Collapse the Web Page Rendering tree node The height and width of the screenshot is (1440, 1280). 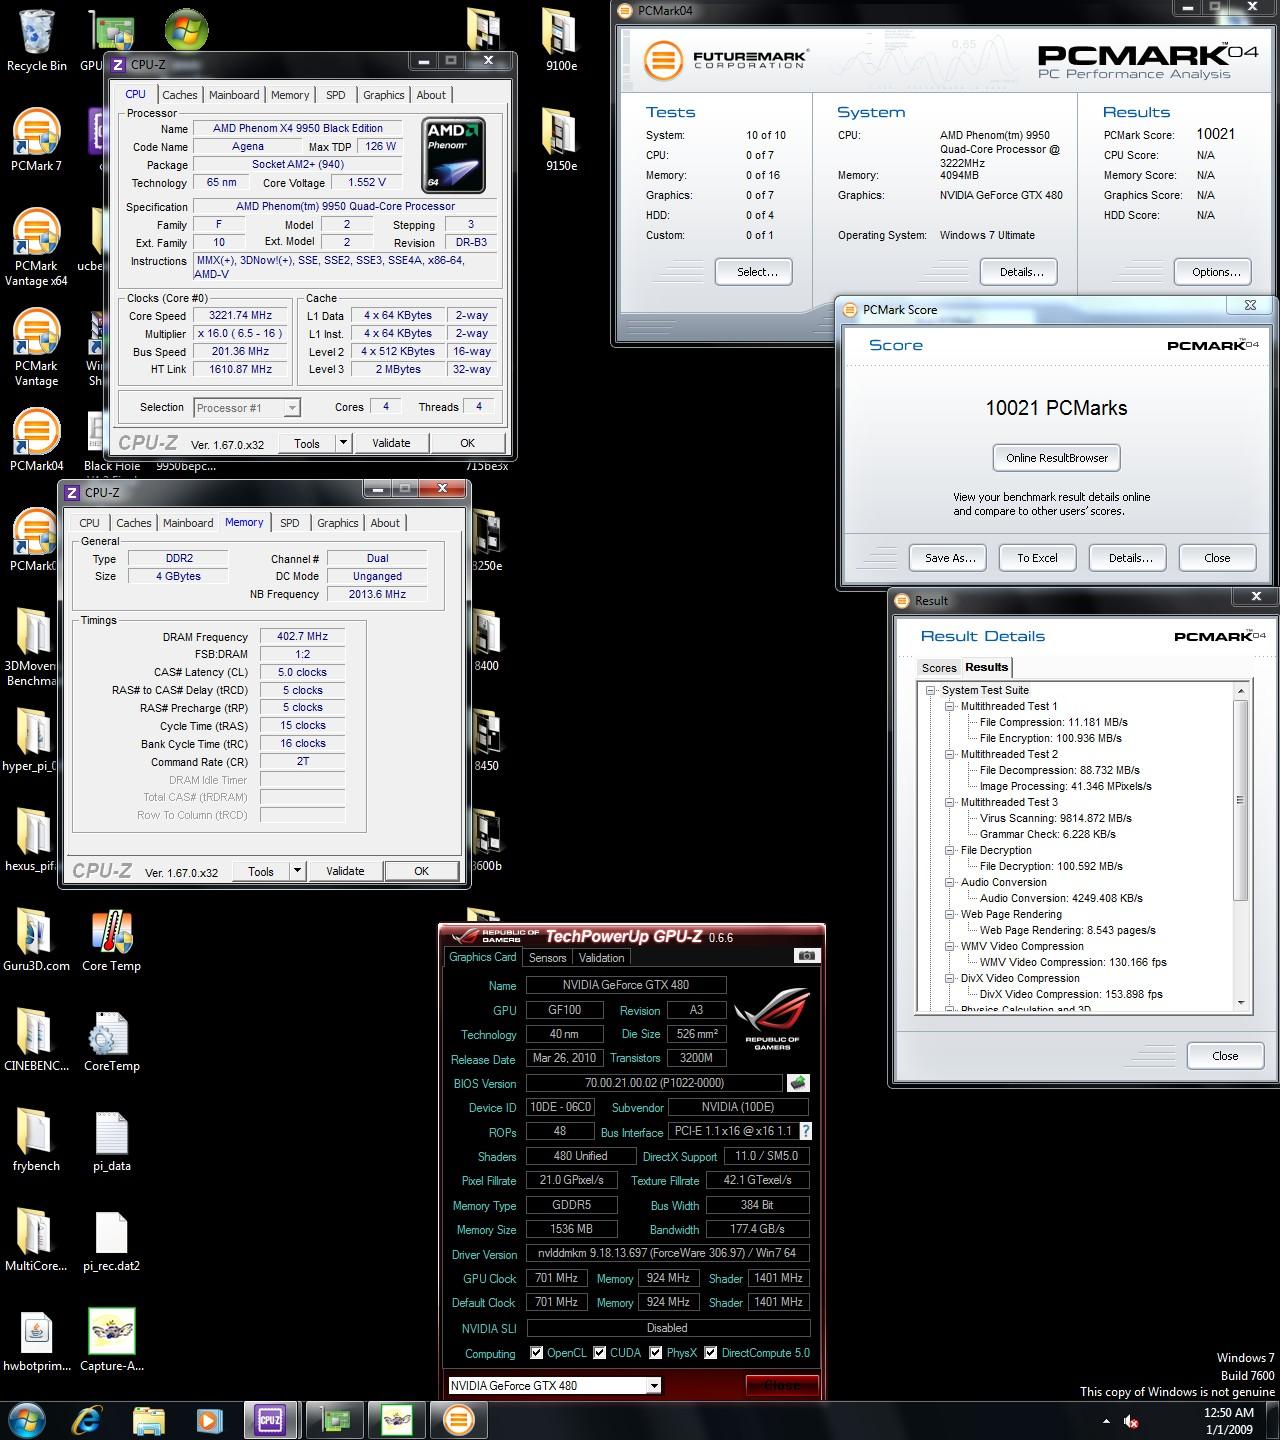tap(950, 914)
